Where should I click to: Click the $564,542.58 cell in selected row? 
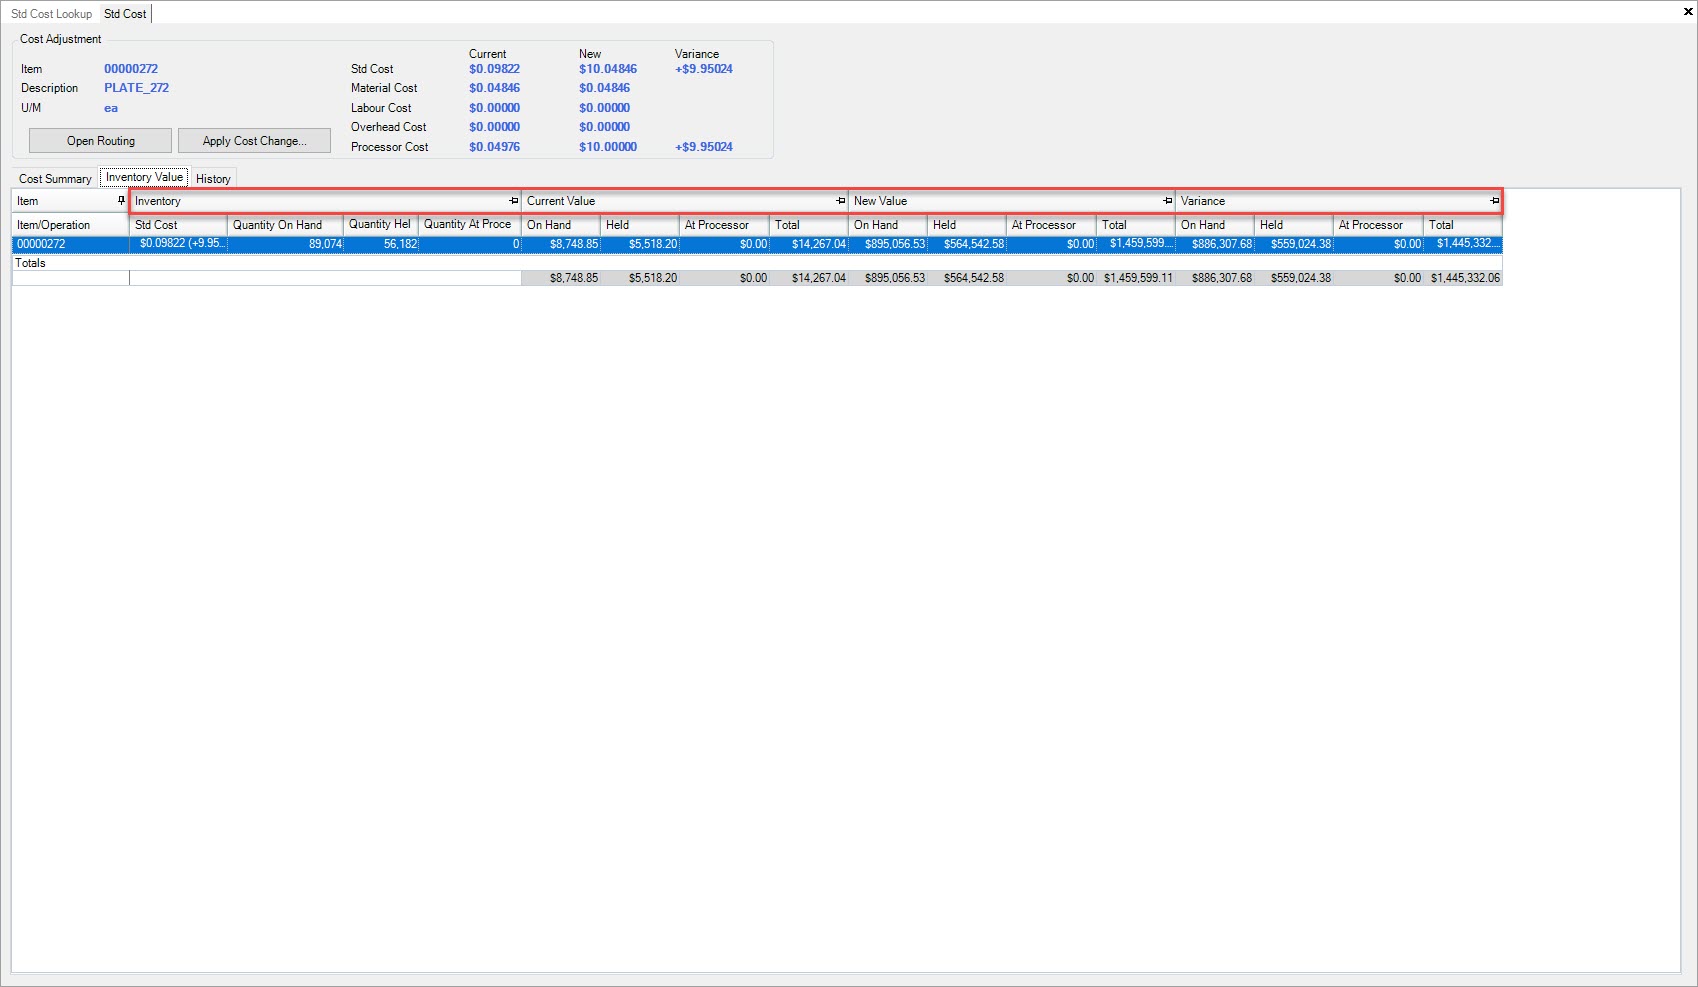tap(967, 244)
